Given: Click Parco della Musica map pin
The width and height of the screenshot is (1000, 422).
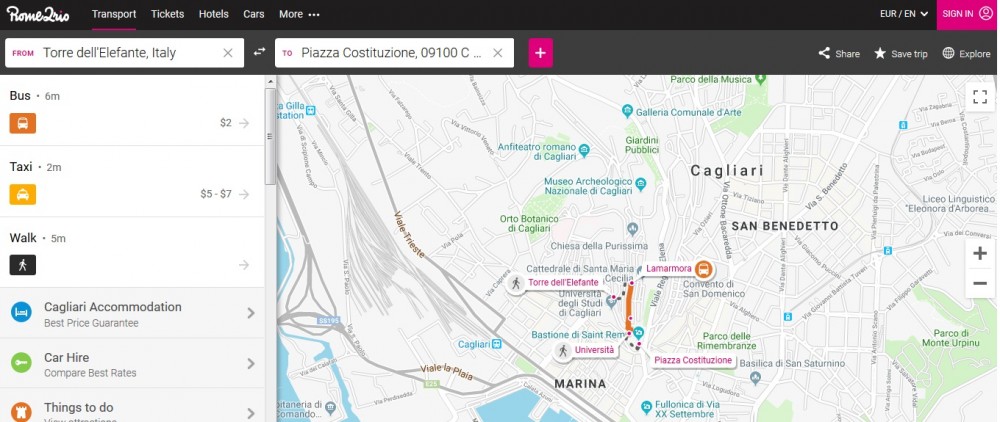Looking at the screenshot, I should [x=760, y=79].
